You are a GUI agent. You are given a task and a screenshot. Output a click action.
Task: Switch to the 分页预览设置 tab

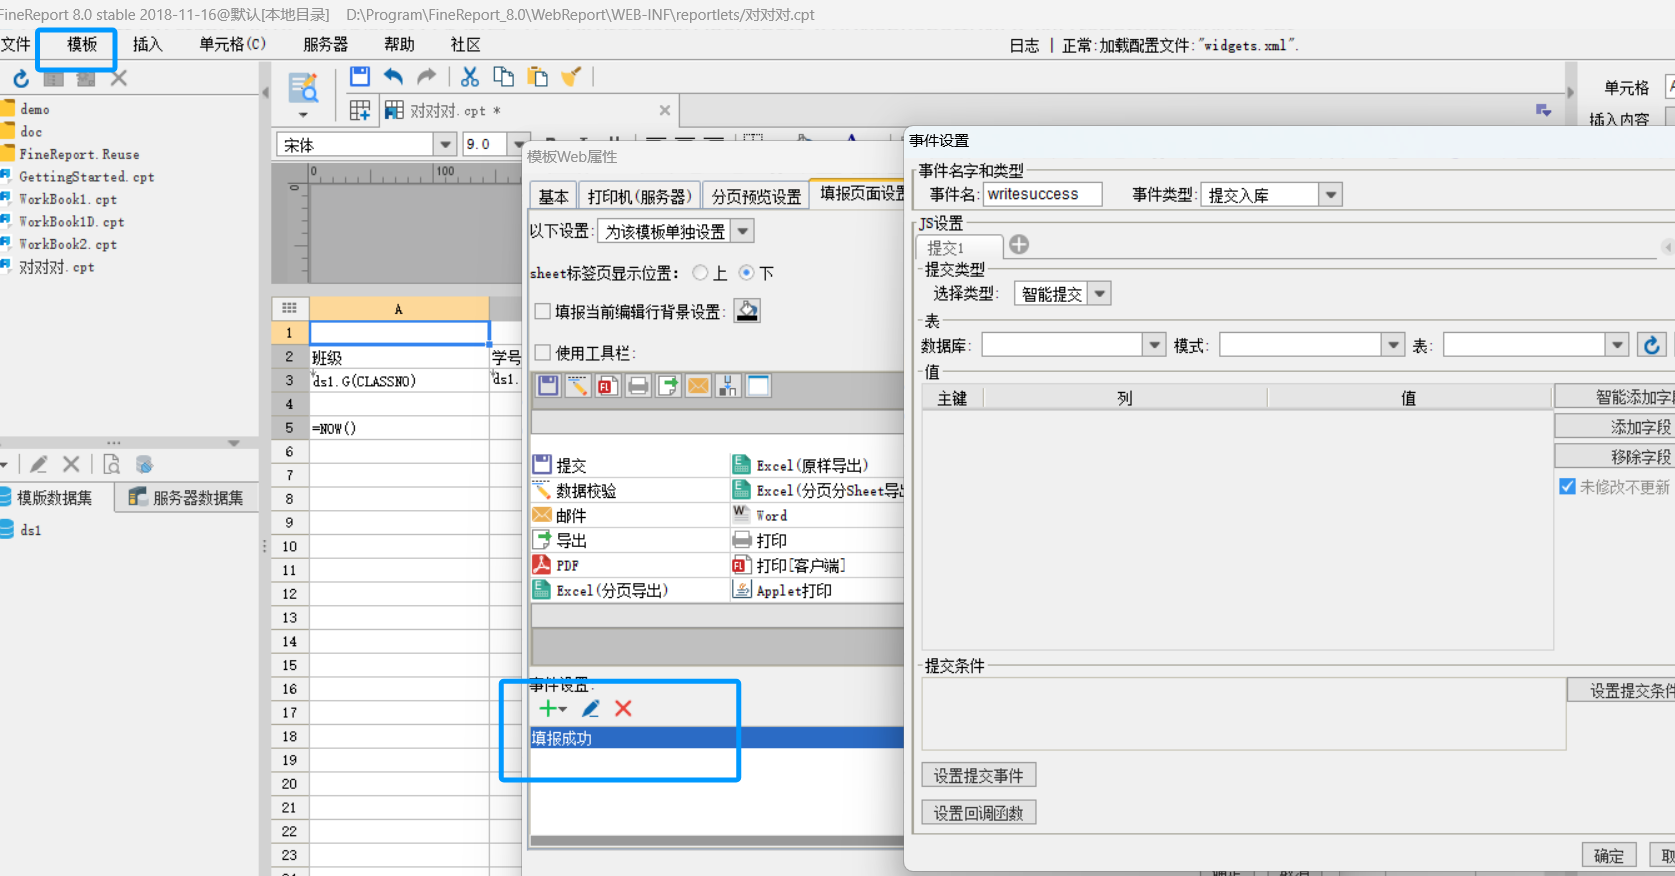click(756, 196)
